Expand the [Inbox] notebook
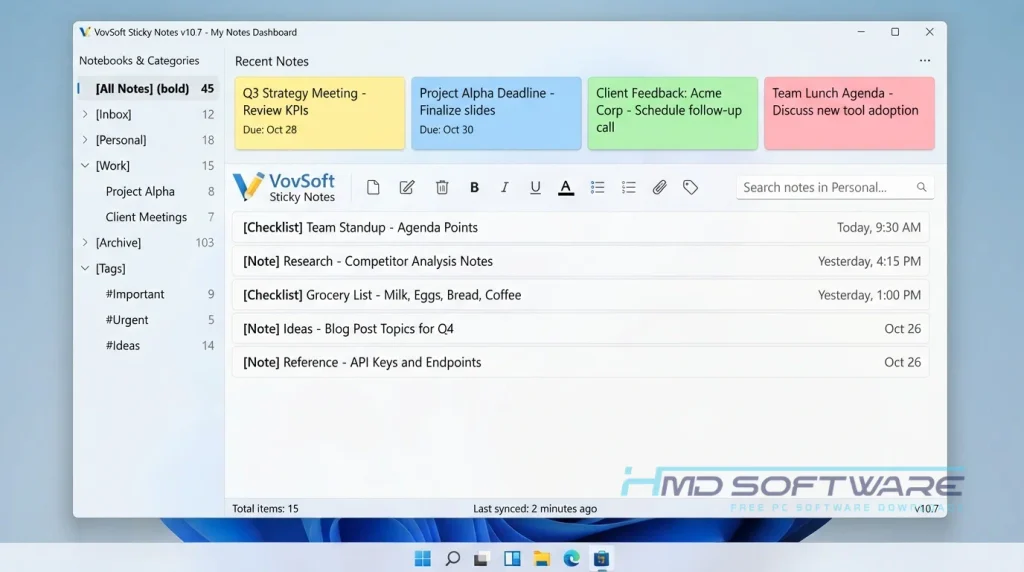Viewport: 1024px width, 572px height. click(x=85, y=114)
